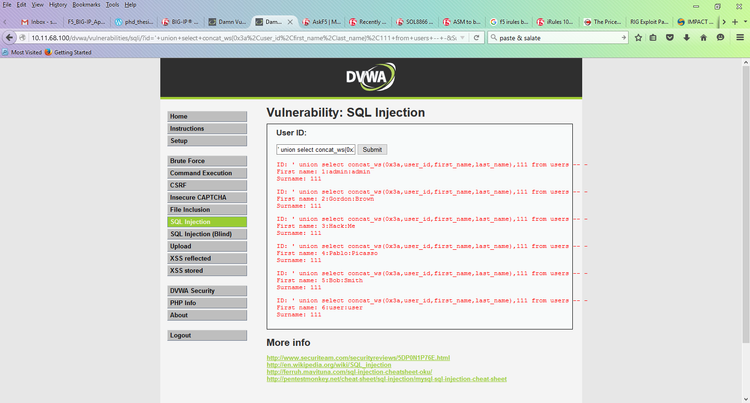Switch to the iRules 10 tab
The height and width of the screenshot is (403, 750).
[x=555, y=22]
